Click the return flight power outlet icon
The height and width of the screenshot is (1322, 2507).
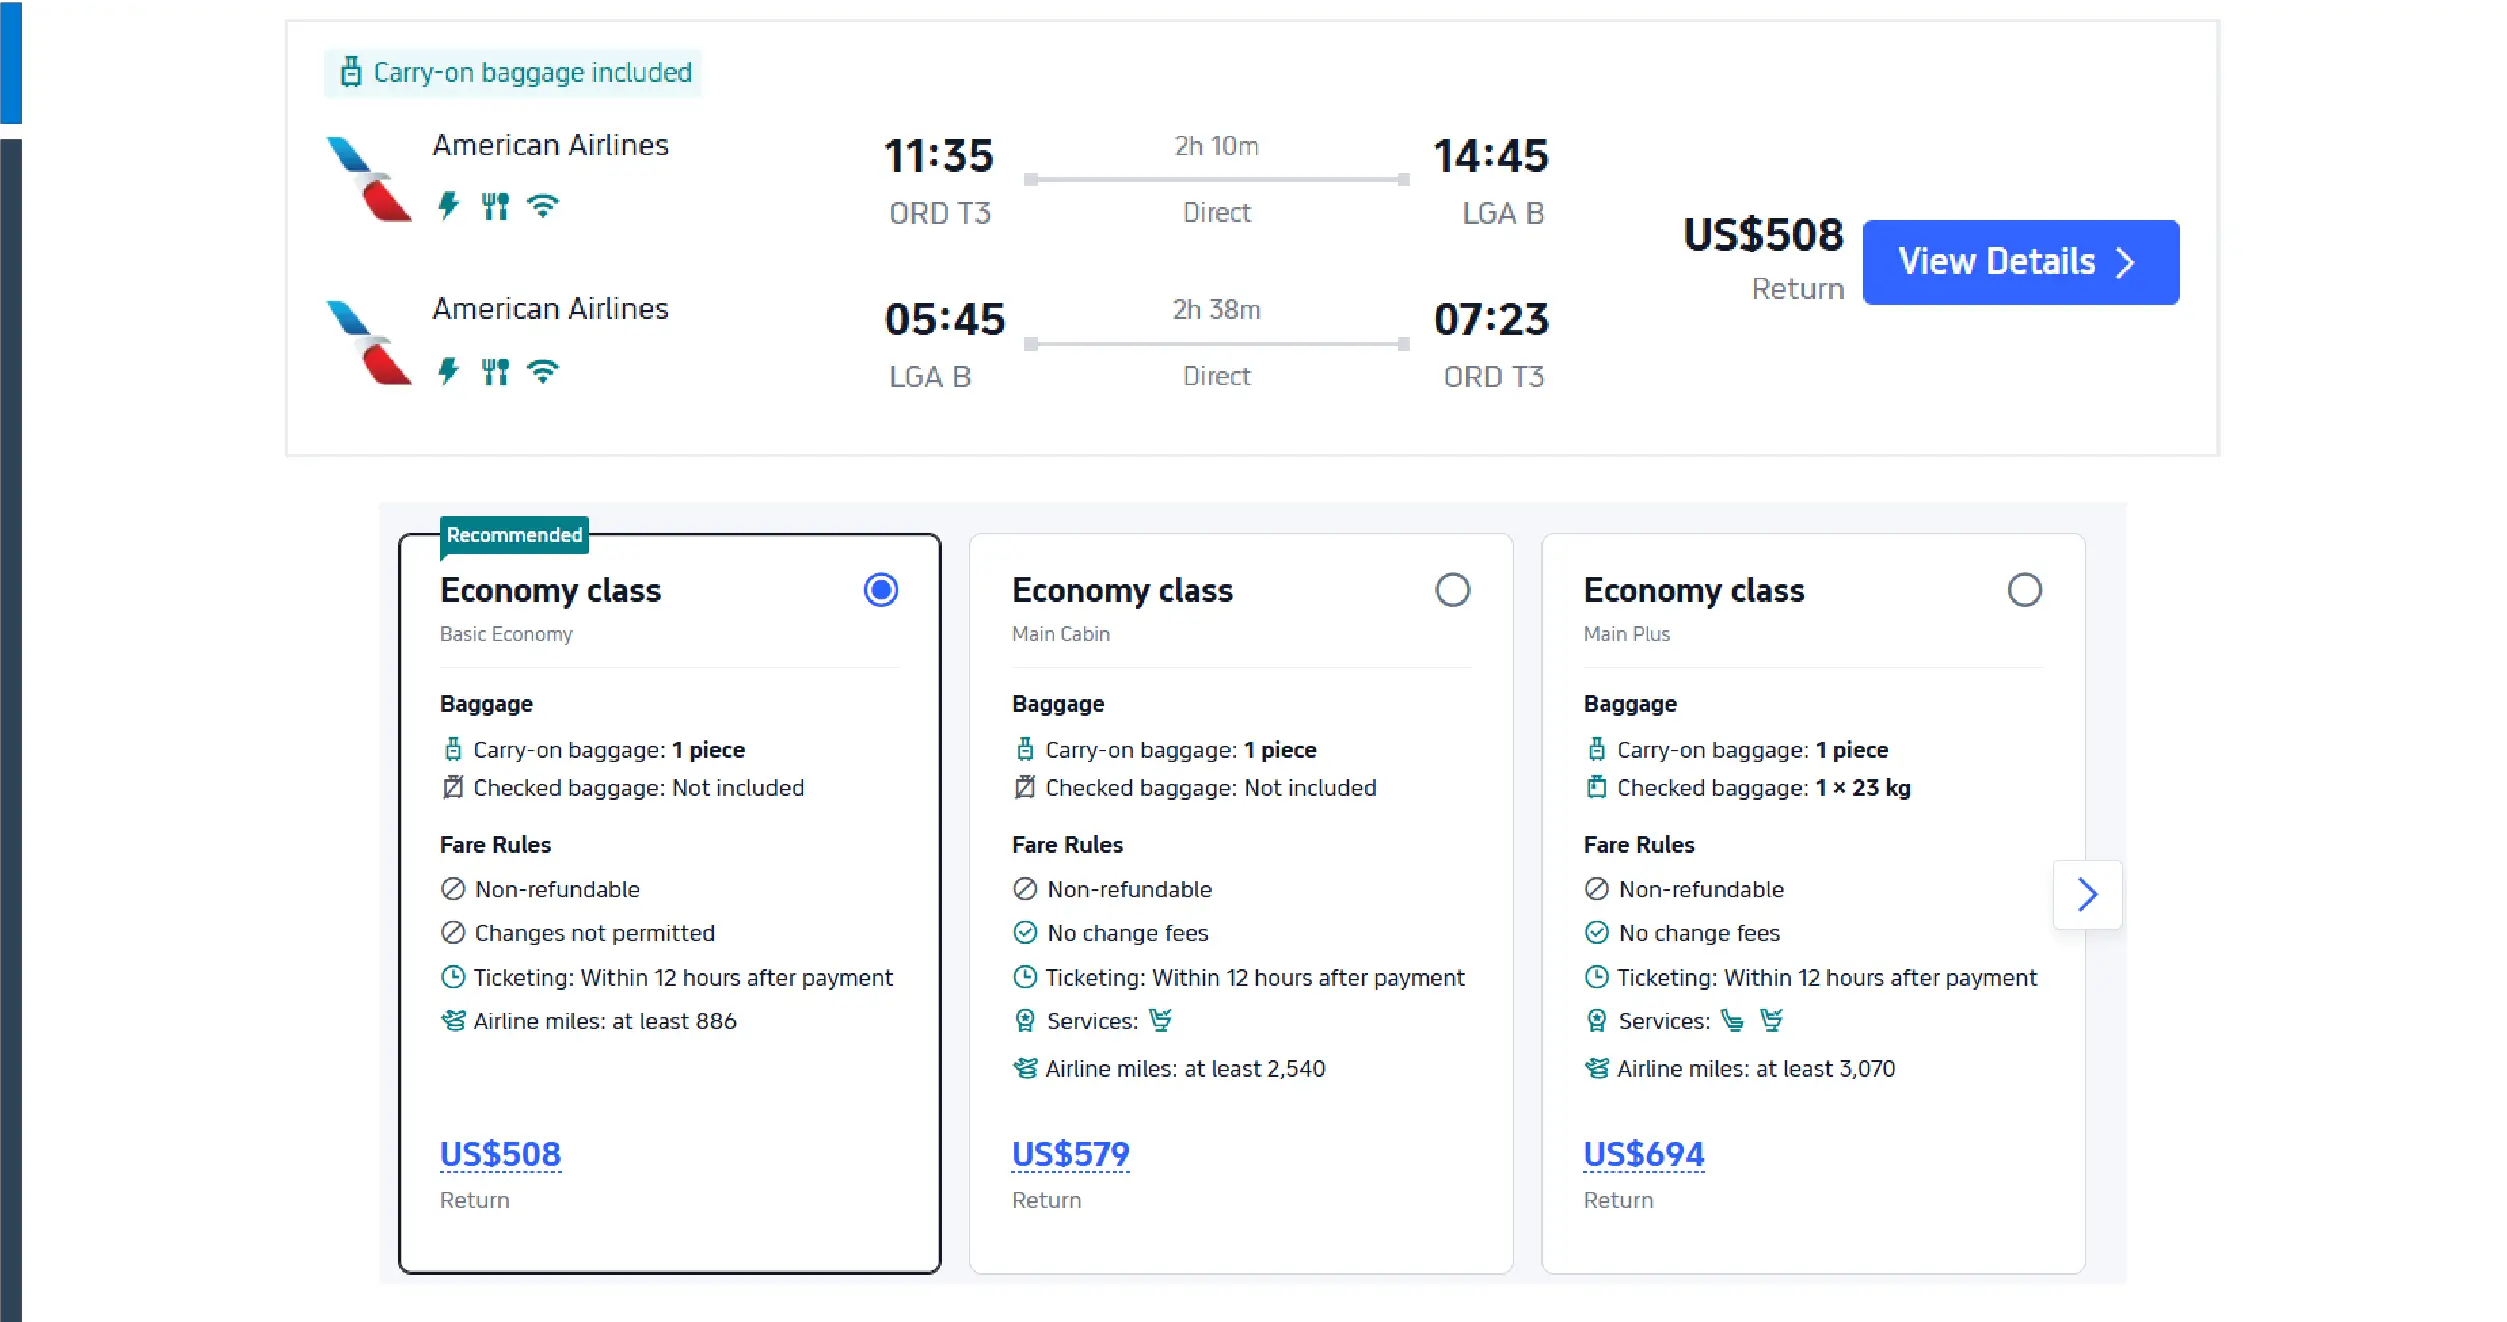click(448, 371)
